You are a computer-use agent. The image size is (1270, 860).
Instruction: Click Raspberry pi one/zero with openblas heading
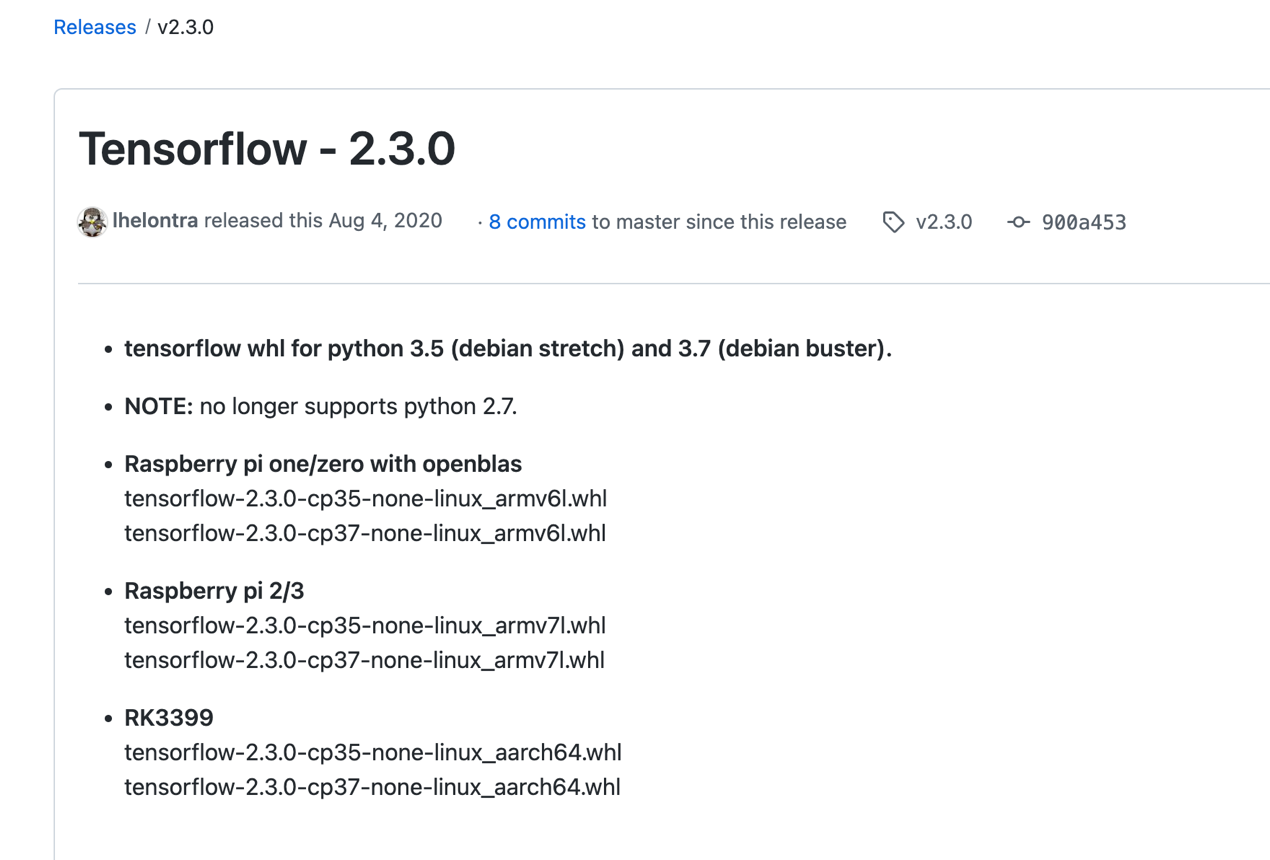323,464
